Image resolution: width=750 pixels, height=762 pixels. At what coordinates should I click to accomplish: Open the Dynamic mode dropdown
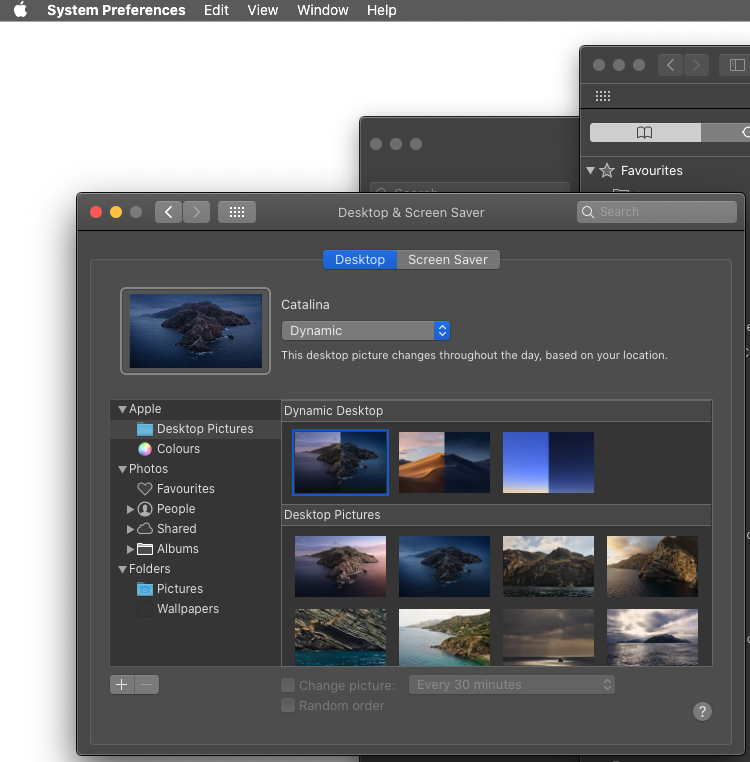(x=366, y=331)
